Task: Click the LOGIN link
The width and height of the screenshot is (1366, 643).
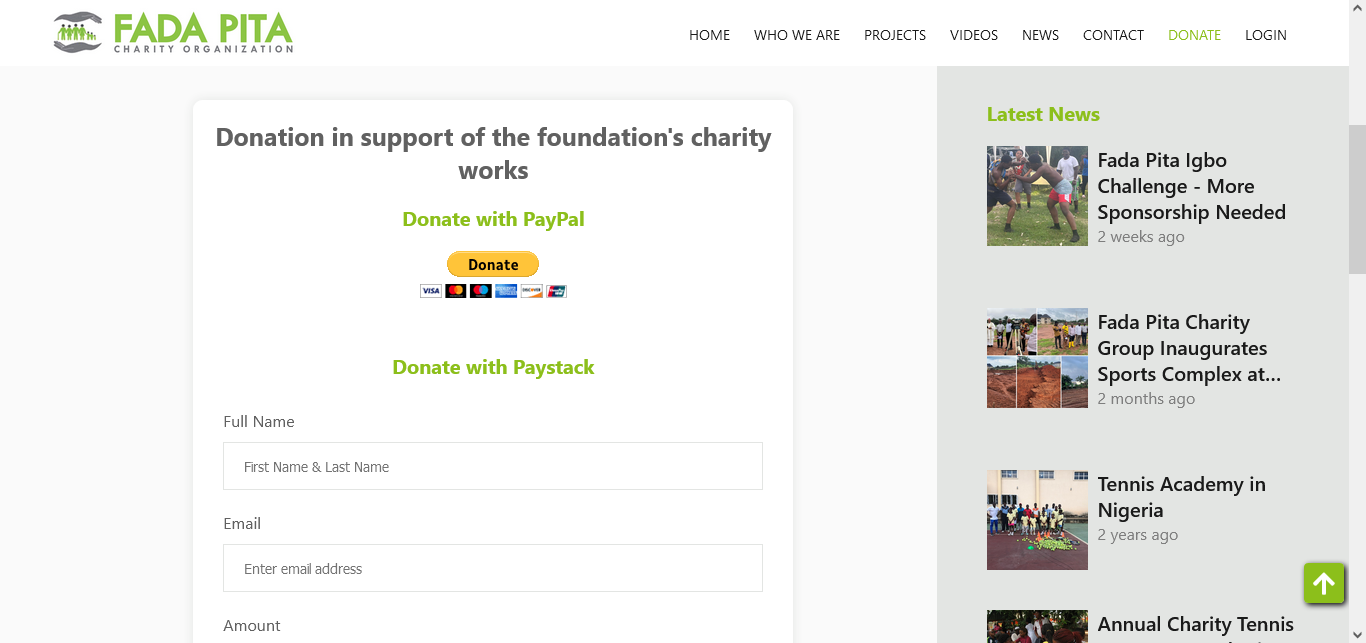Action: coord(1266,35)
